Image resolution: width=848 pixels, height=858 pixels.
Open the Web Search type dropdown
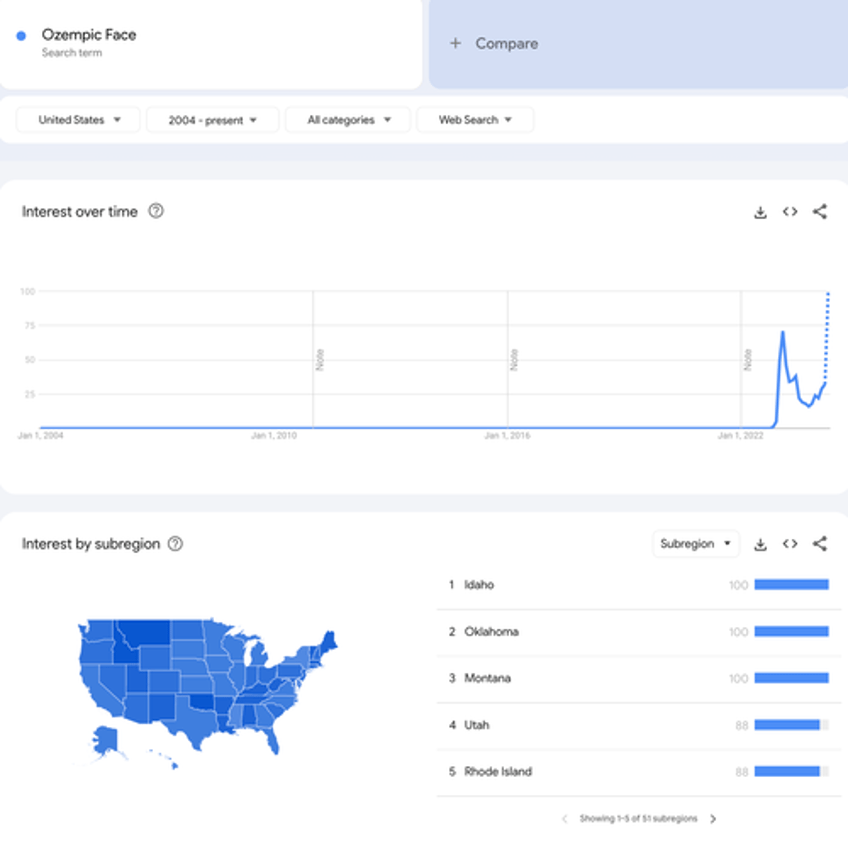point(475,120)
